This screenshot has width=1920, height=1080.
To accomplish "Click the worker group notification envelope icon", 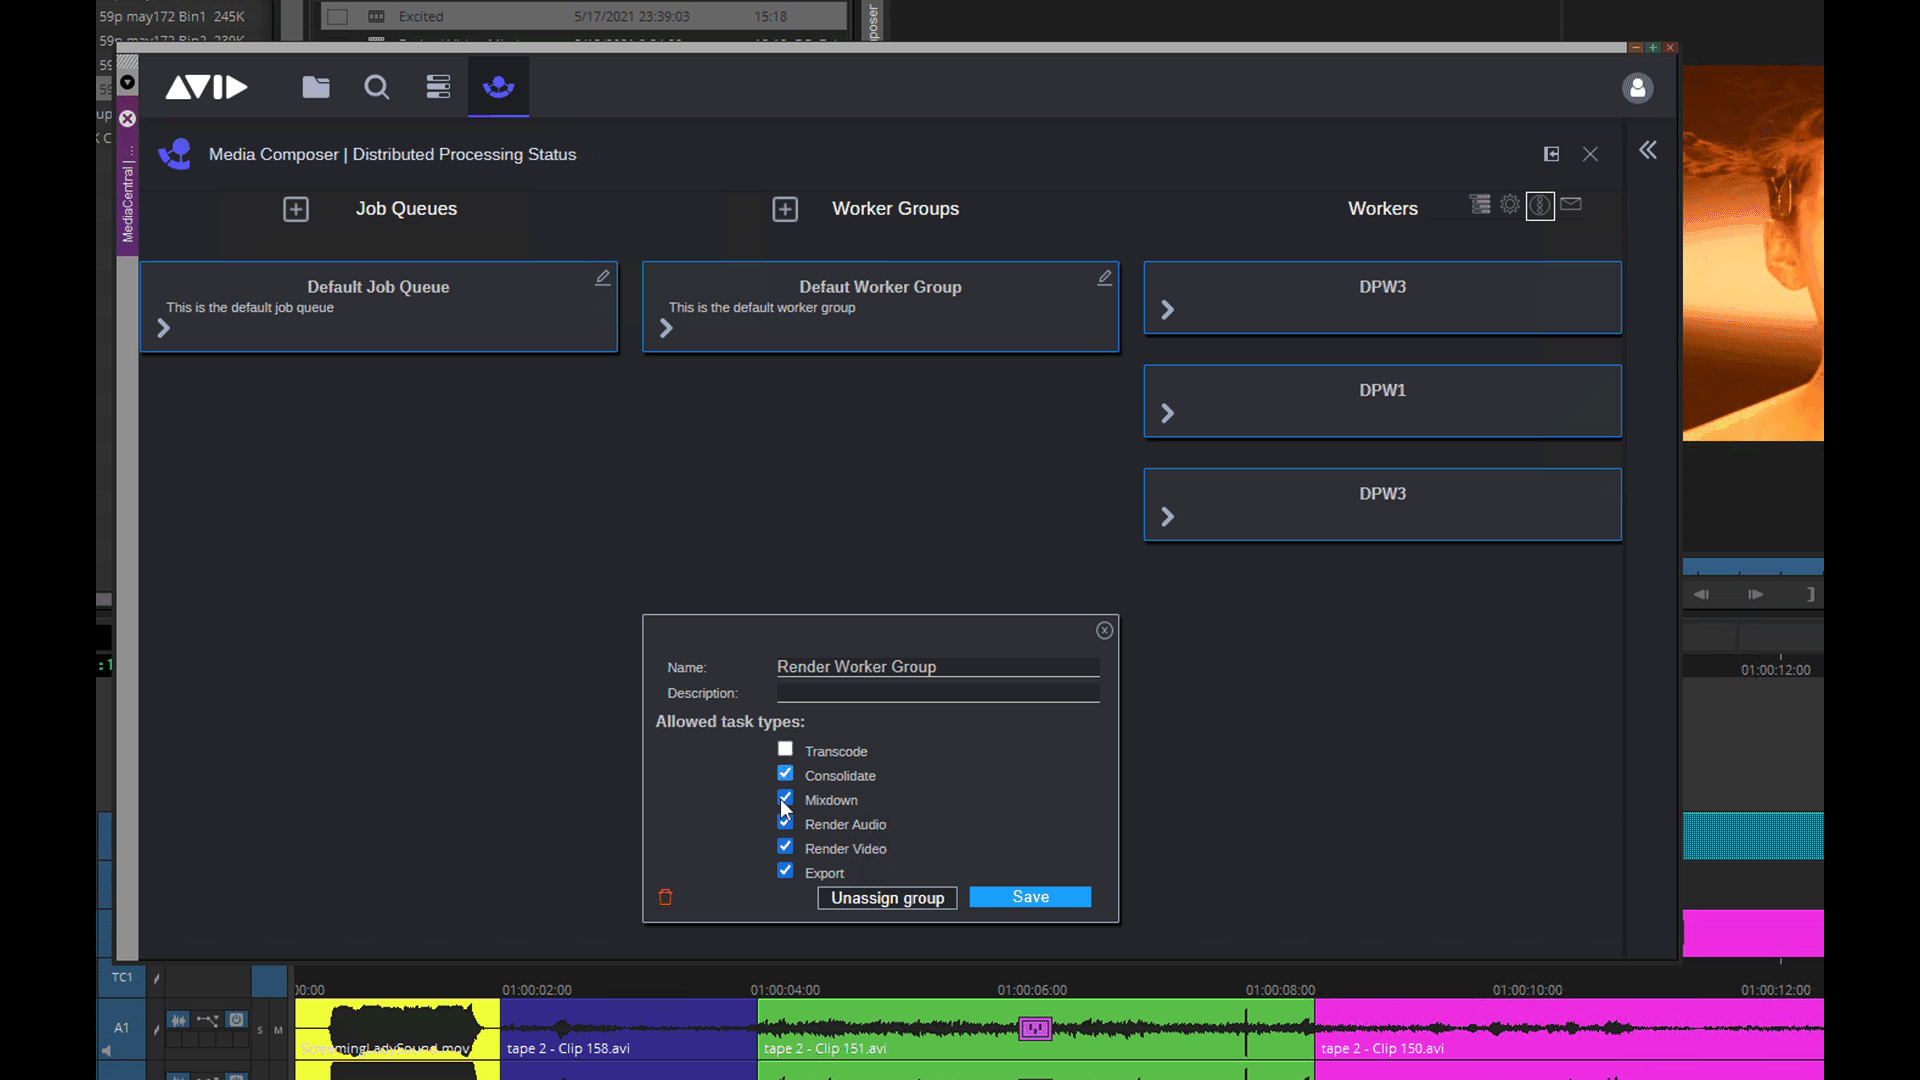I will 1570,204.
